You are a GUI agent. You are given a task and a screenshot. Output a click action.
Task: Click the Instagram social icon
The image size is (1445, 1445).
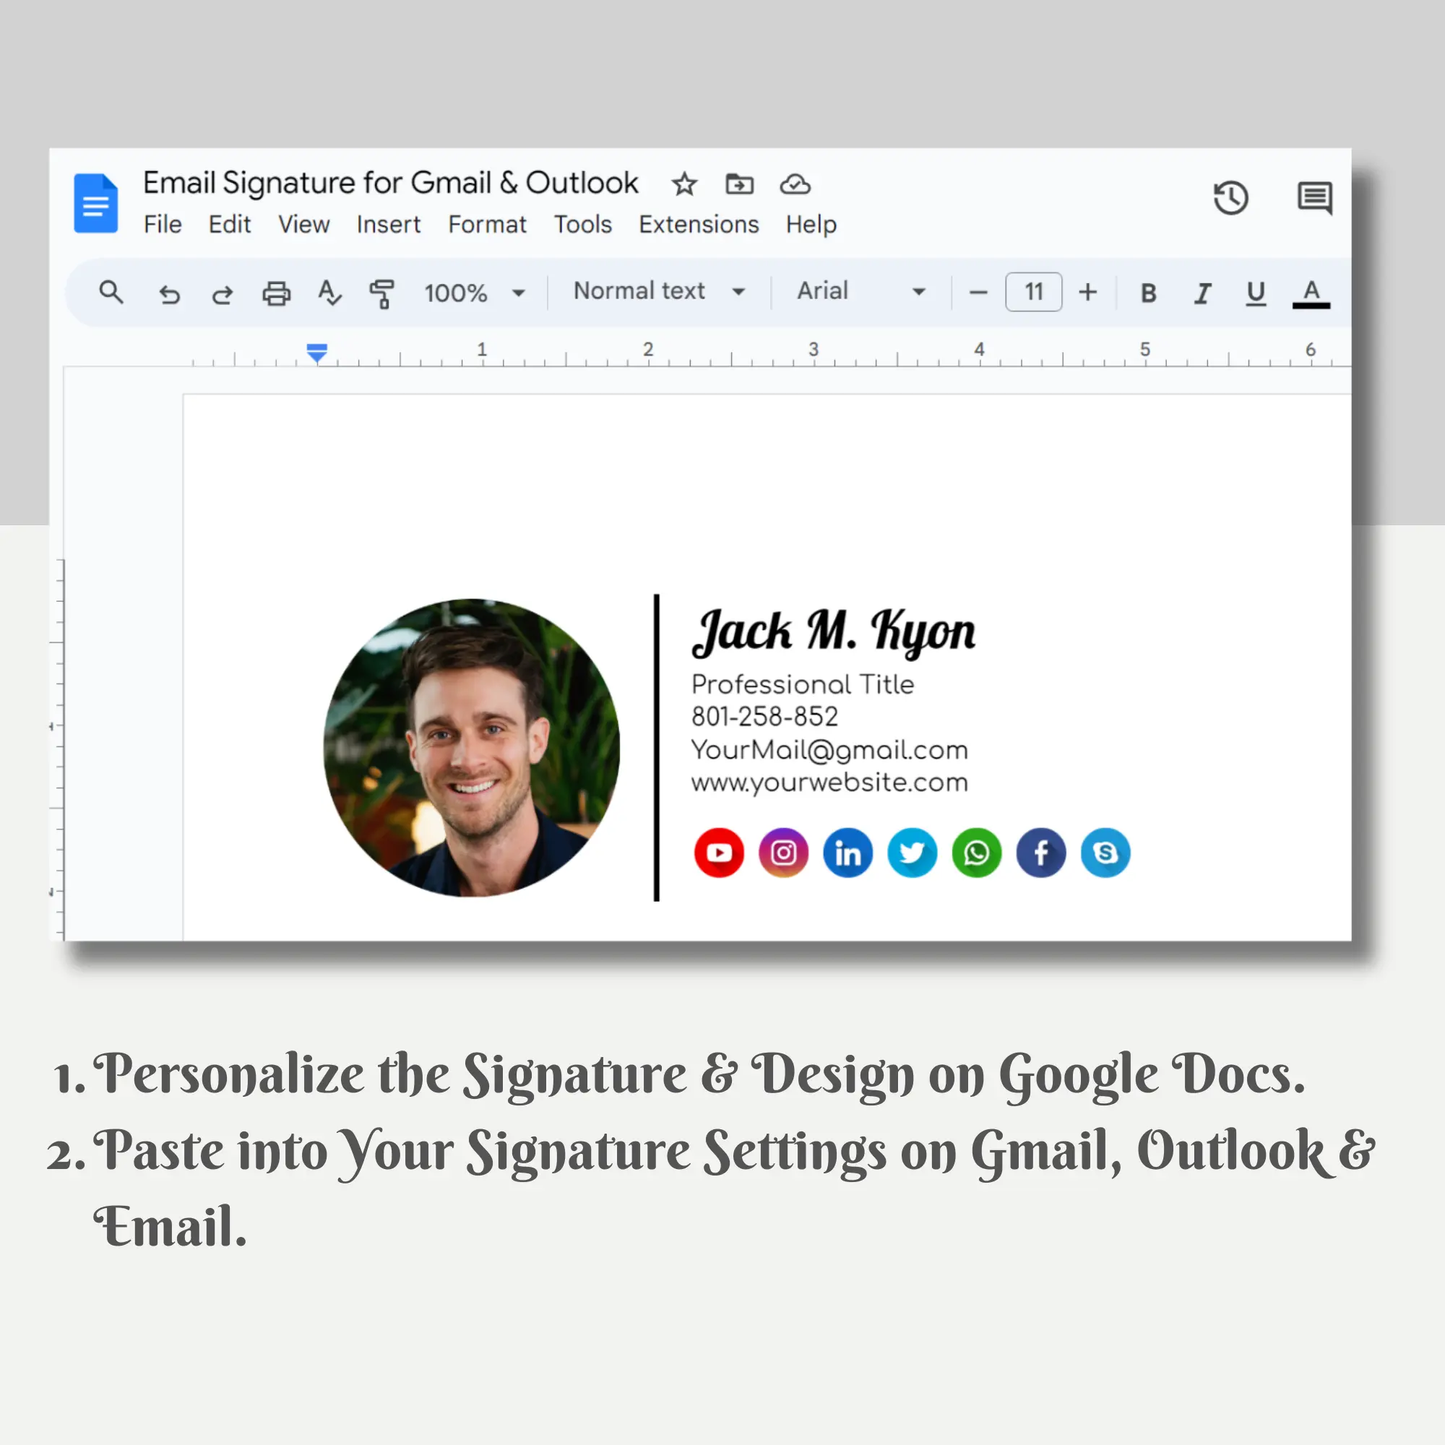point(783,853)
